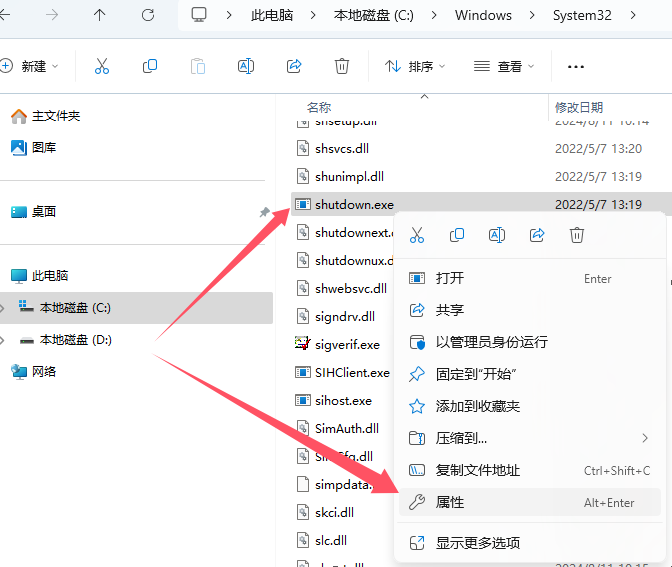Select file shunimpl.dll

[349, 177]
